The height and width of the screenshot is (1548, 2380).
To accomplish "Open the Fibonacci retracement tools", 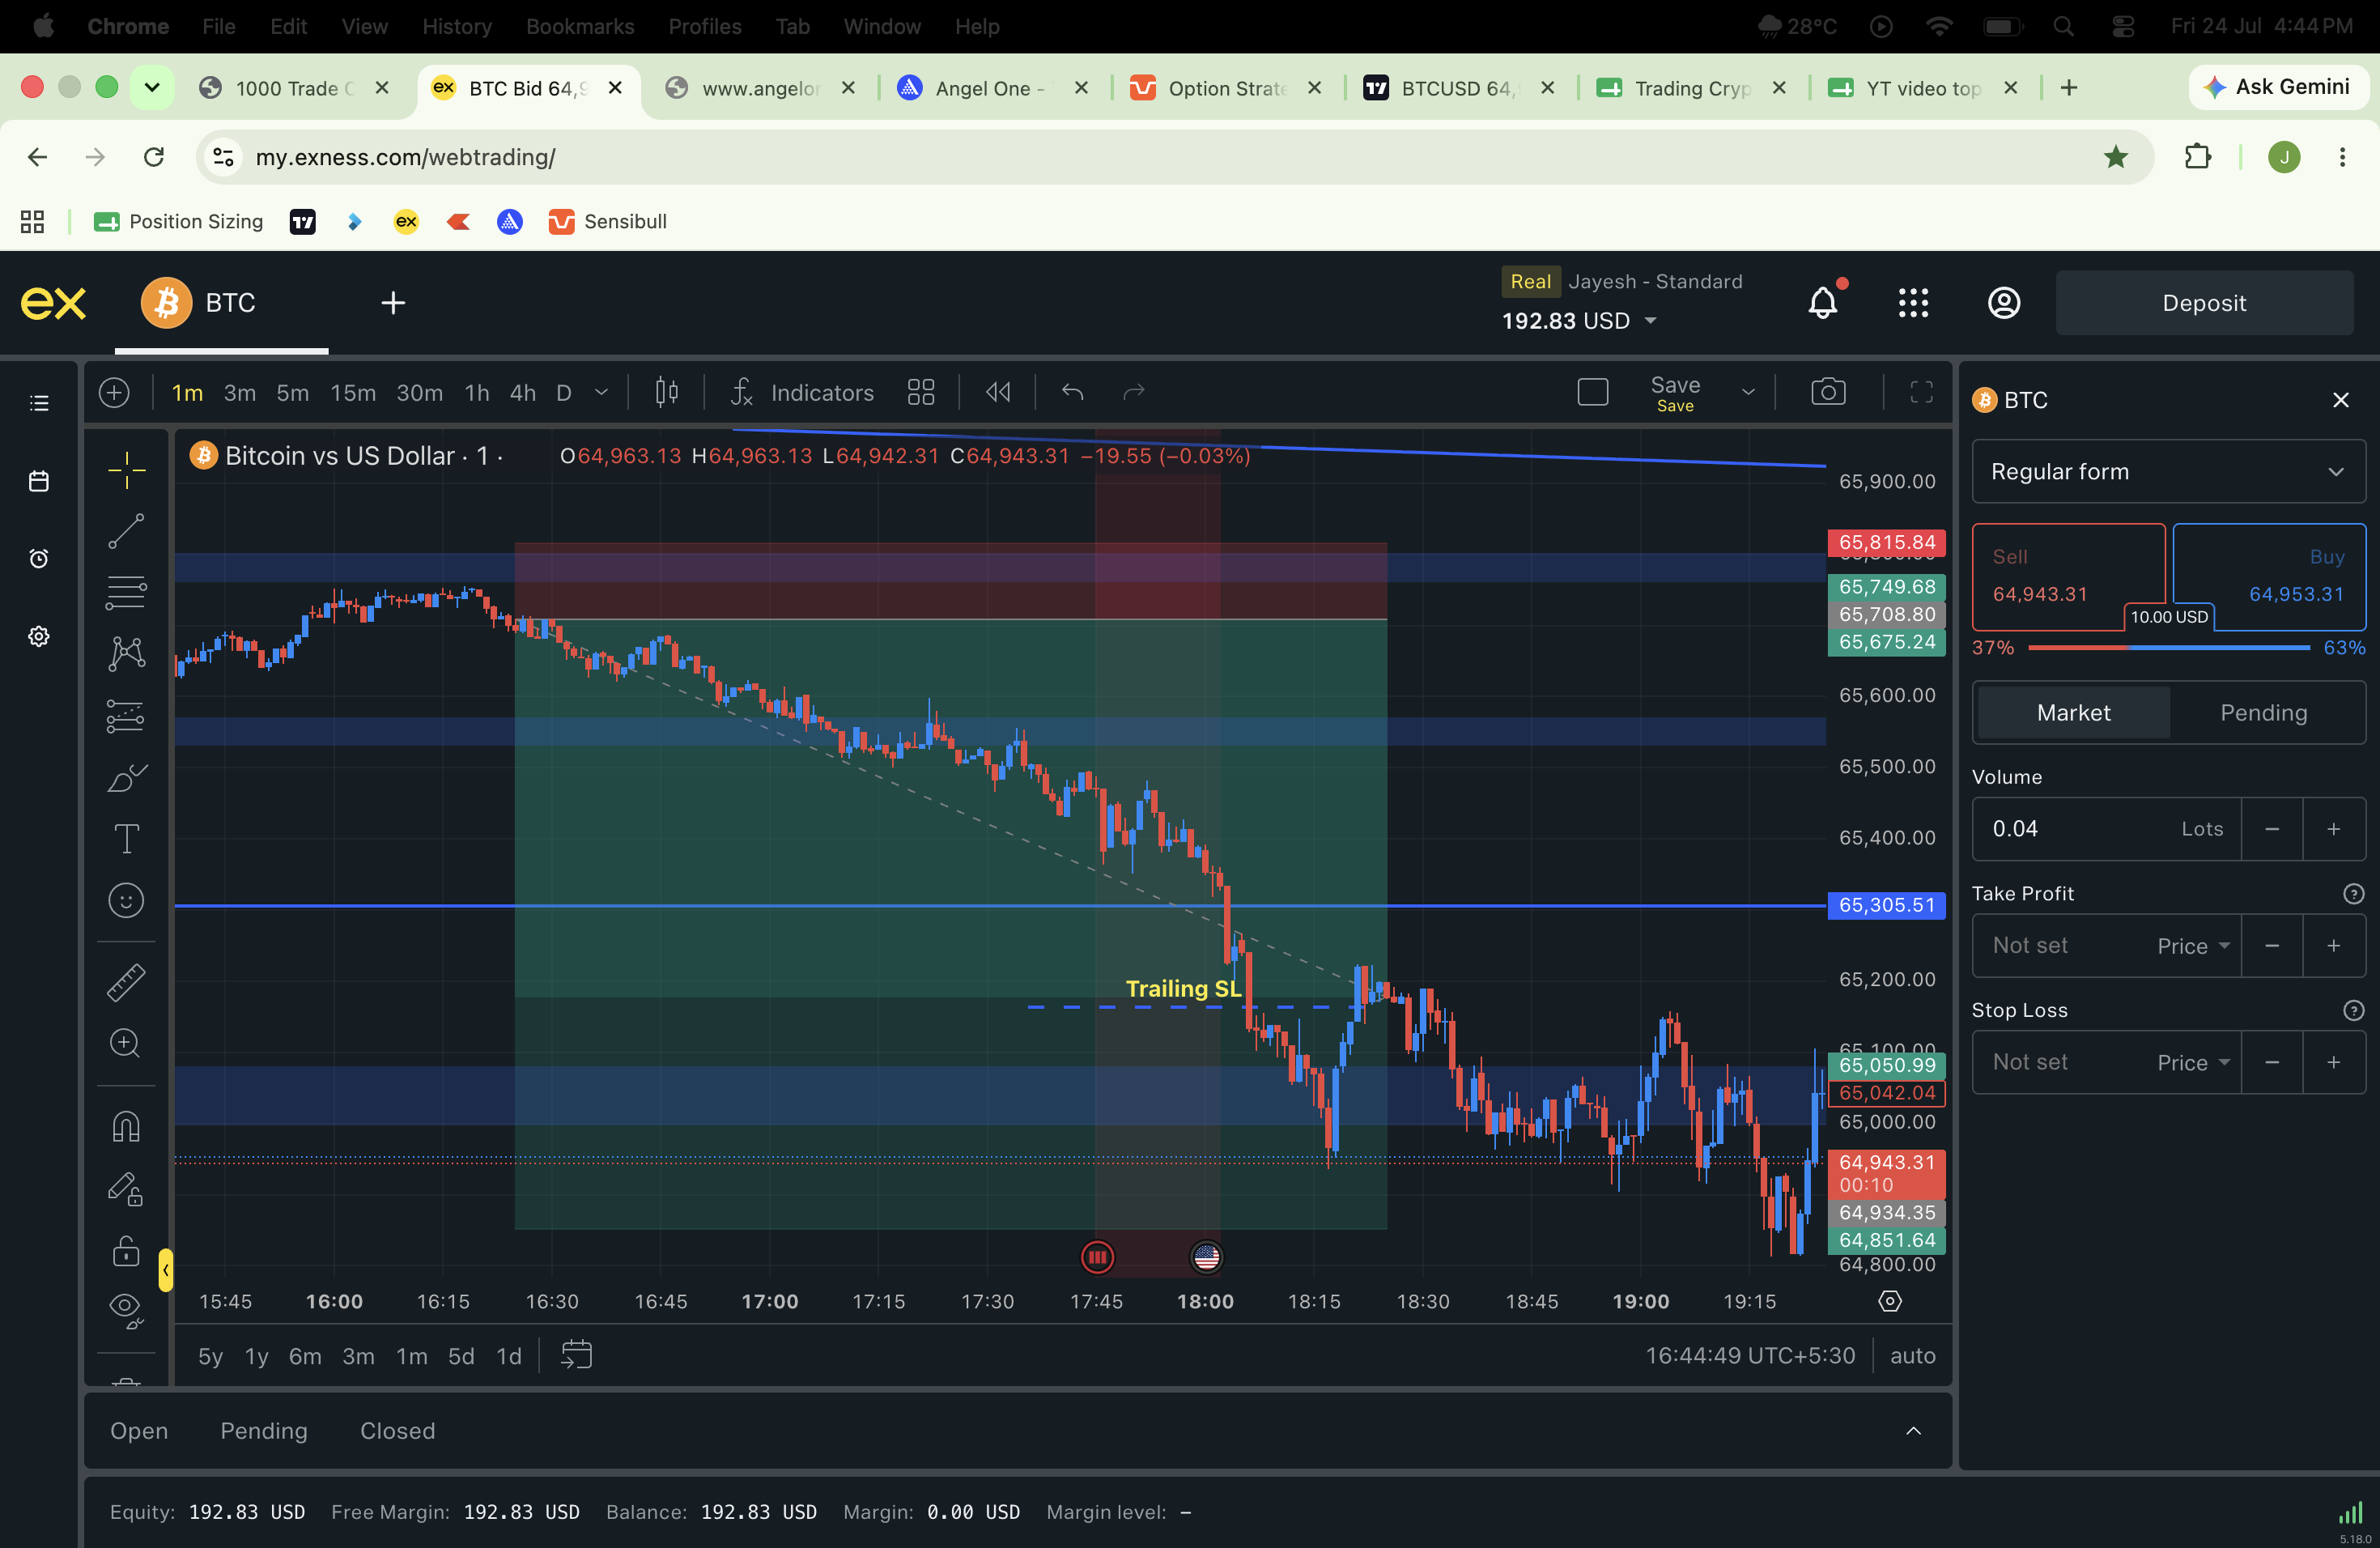I will (126, 592).
